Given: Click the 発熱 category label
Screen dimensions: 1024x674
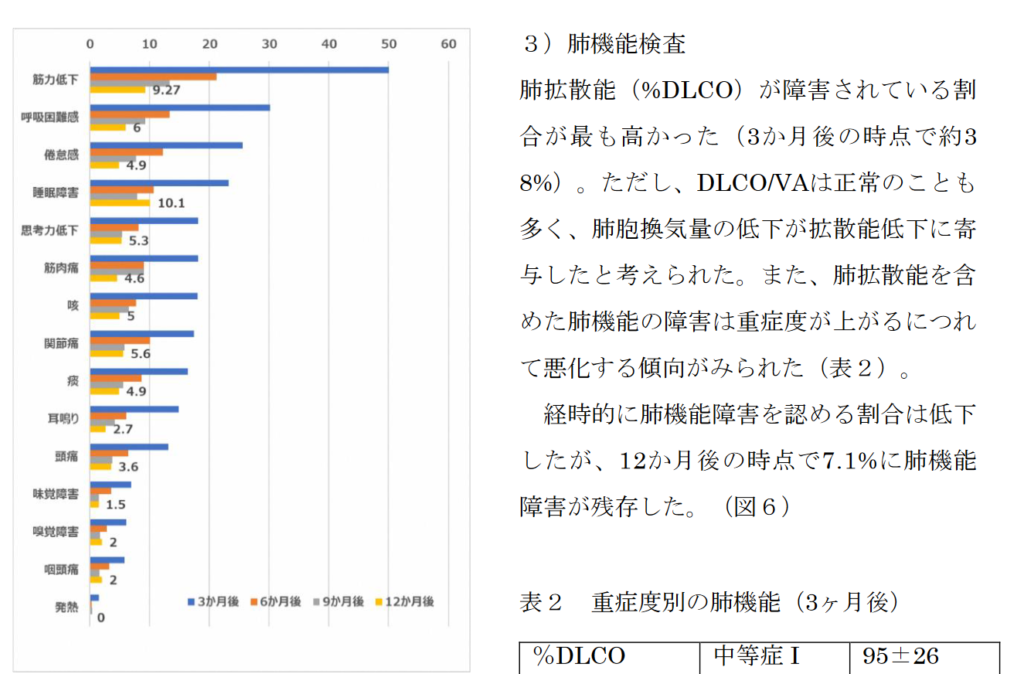Looking at the screenshot, I should 68,606.
